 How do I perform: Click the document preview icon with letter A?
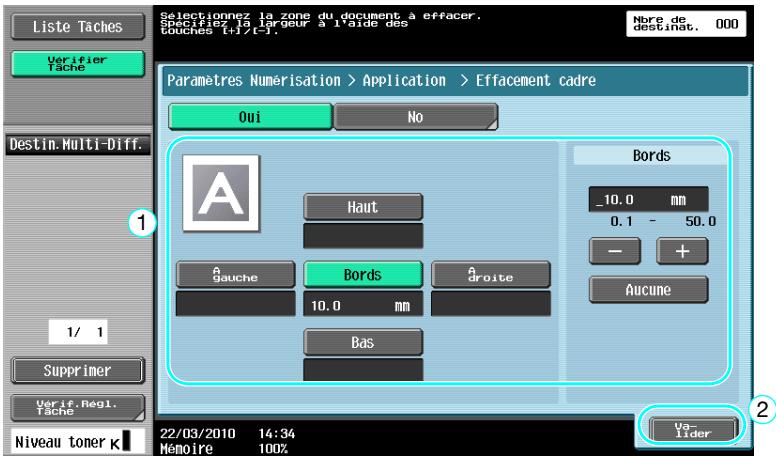[x=221, y=193]
